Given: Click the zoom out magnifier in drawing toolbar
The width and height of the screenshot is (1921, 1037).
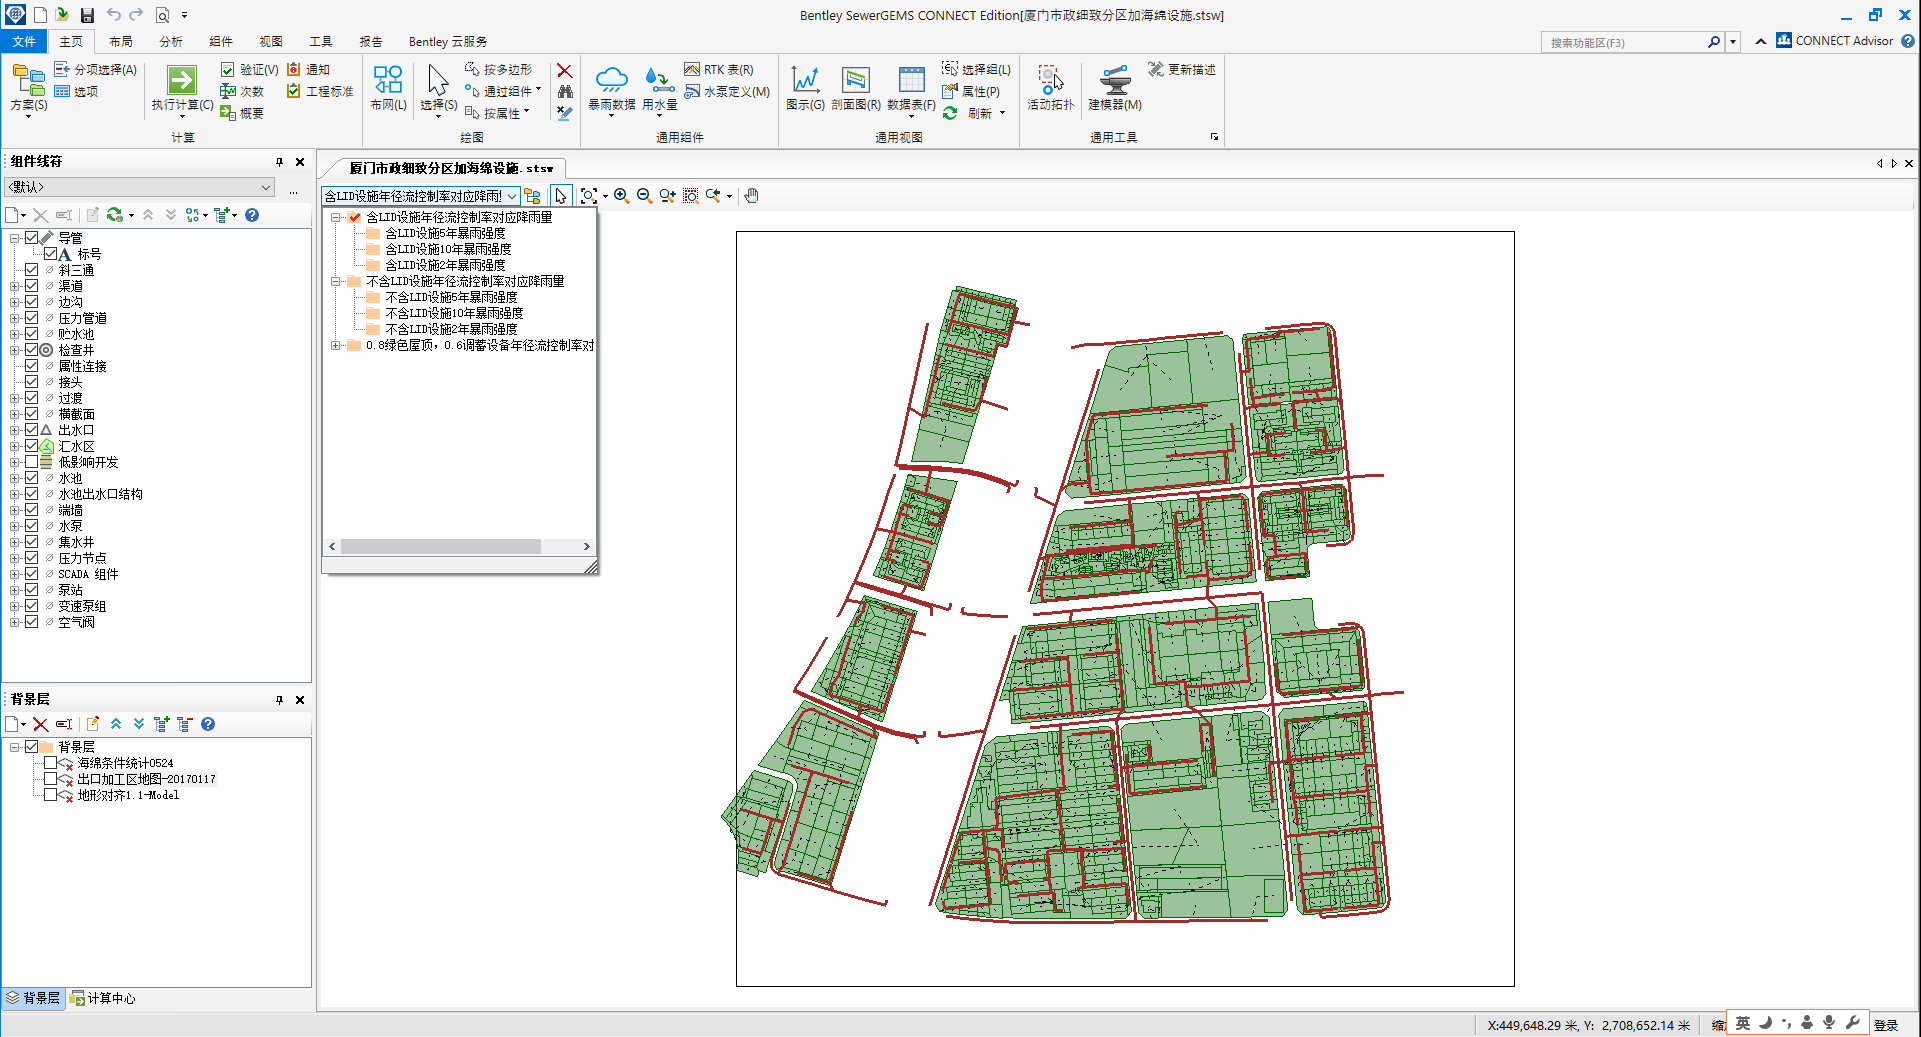Looking at the screenshot, I should 644,196.
